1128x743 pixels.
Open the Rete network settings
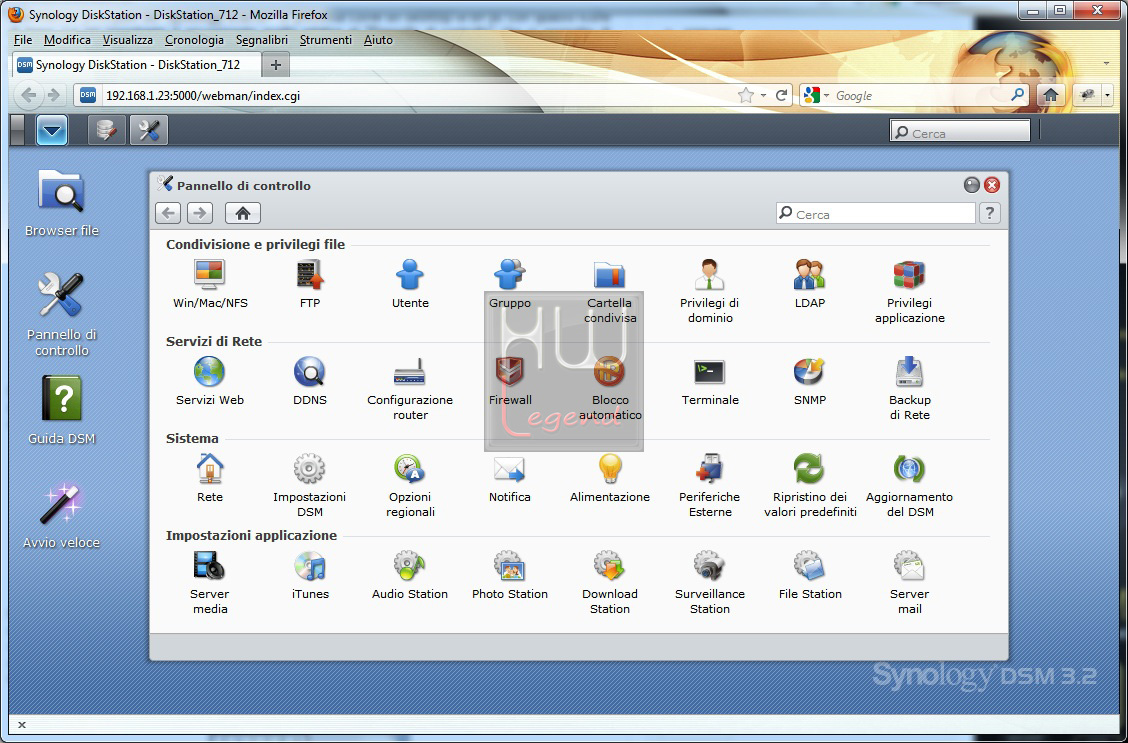[210, 478]
